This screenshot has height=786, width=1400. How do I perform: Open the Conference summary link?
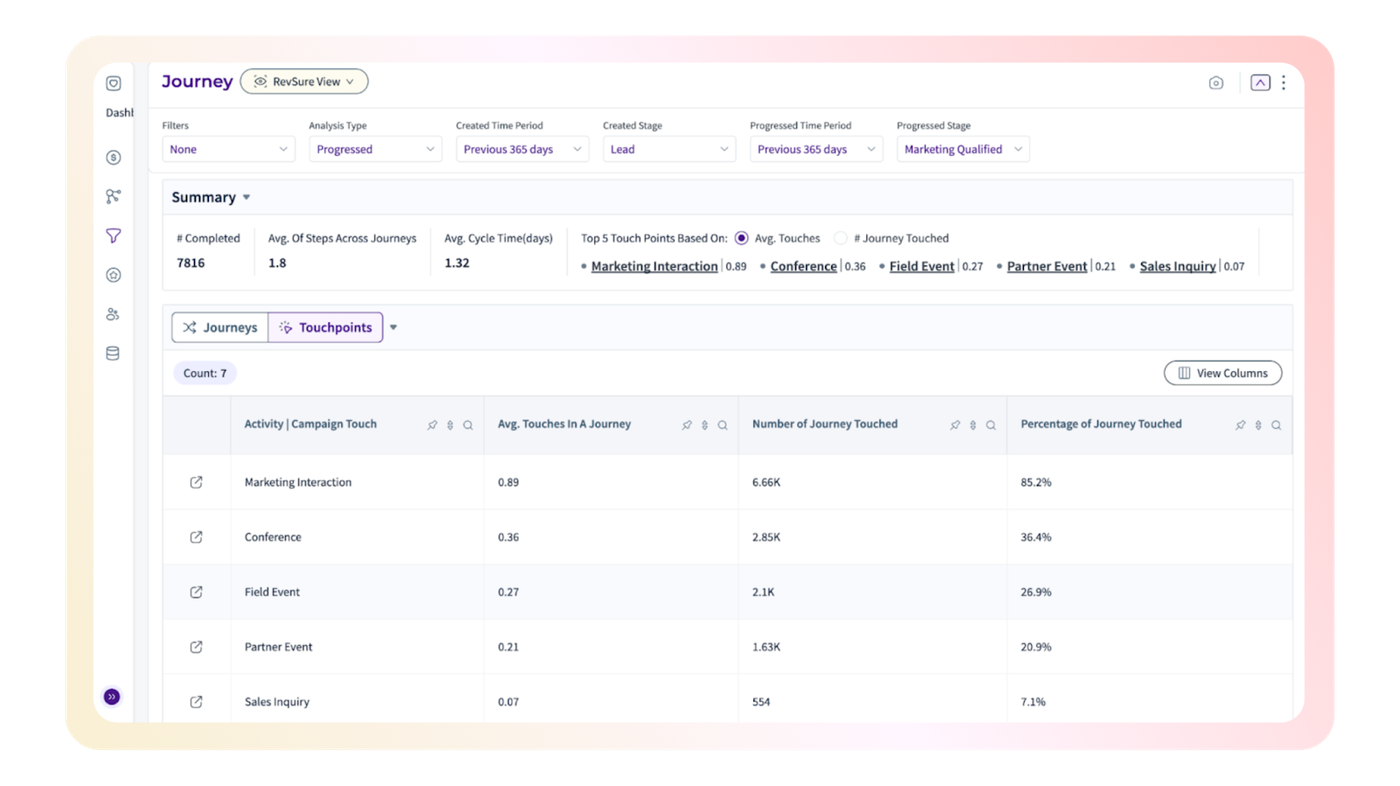[803, 266]
